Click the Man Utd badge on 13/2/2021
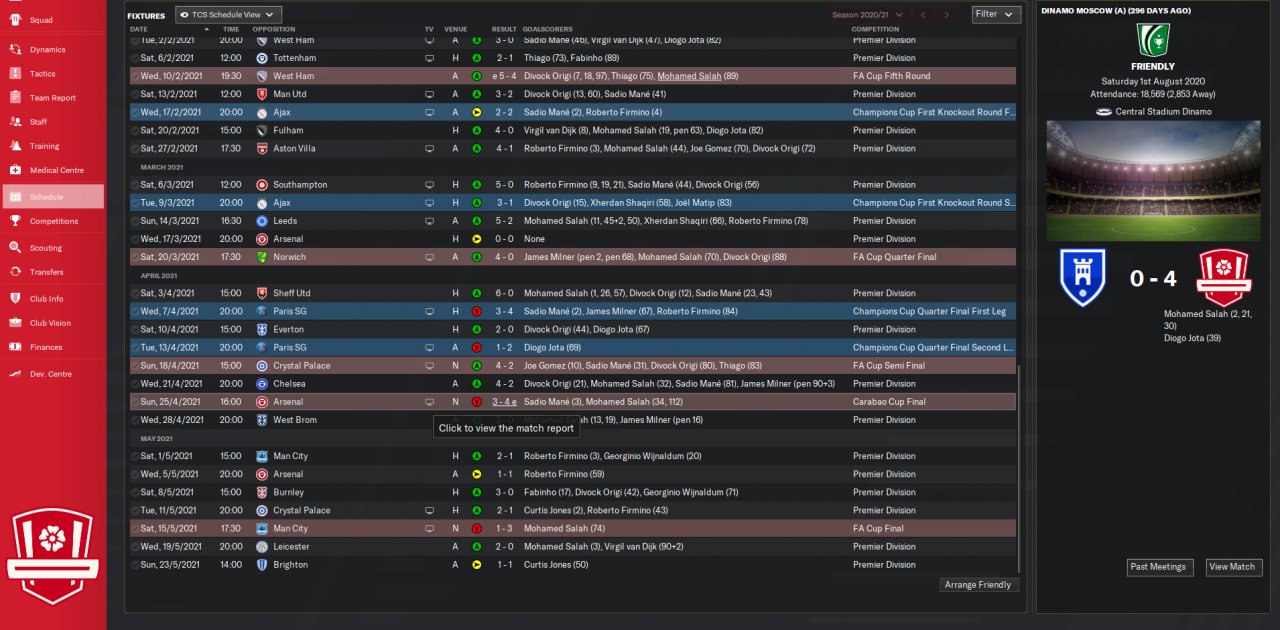The height and width of the screenshot is (630, 1280). point(261,94)
